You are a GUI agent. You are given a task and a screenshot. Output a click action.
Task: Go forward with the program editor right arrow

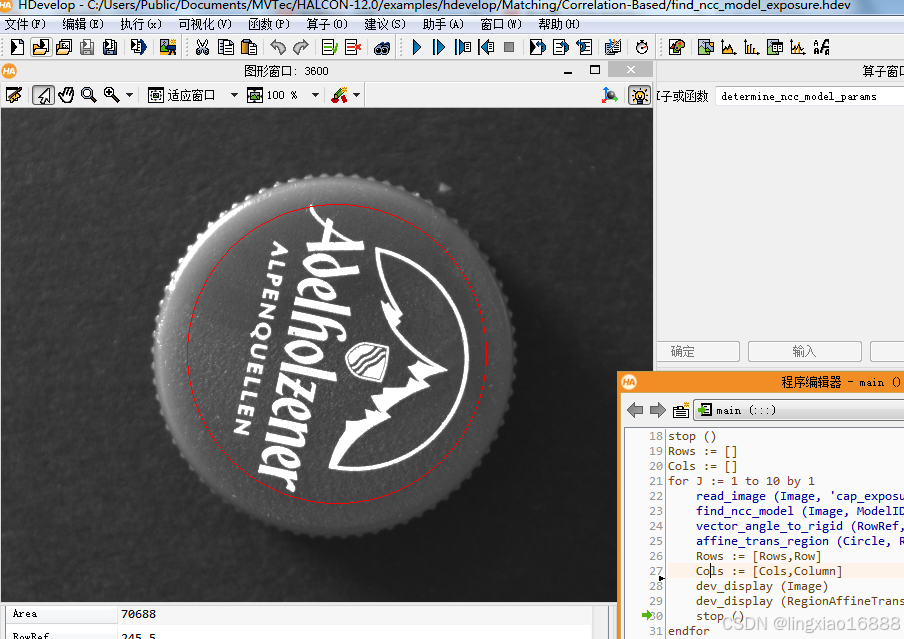[658, 410]
